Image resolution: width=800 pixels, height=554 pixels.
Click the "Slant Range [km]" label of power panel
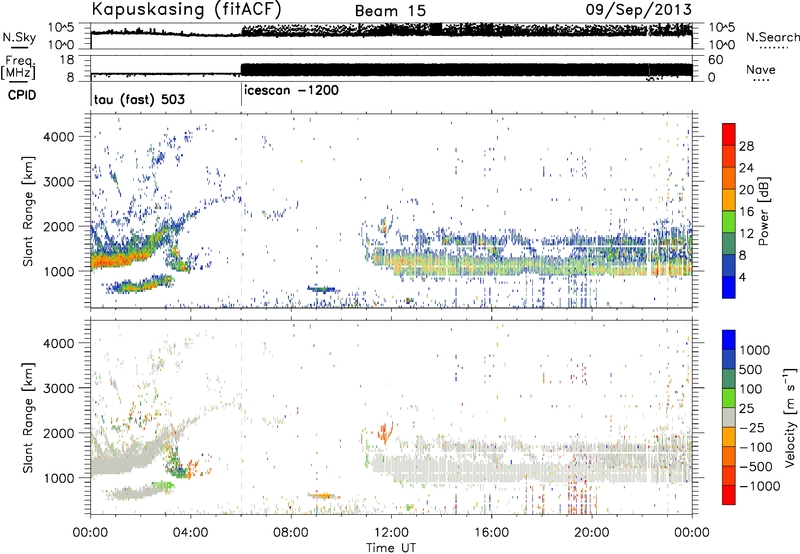point(28,211)
